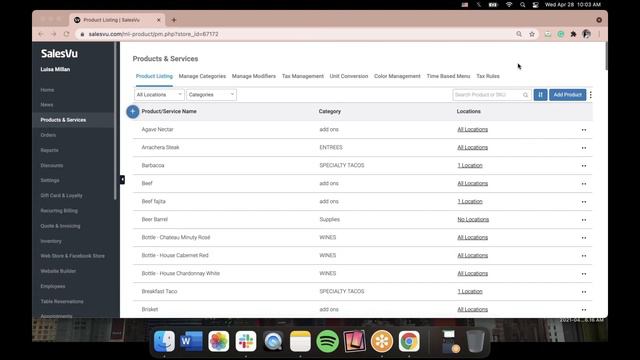This screenshot has width=640, height=360.
Task: Click the Product/Service Name column header
Action: click(x=169, y=111)
